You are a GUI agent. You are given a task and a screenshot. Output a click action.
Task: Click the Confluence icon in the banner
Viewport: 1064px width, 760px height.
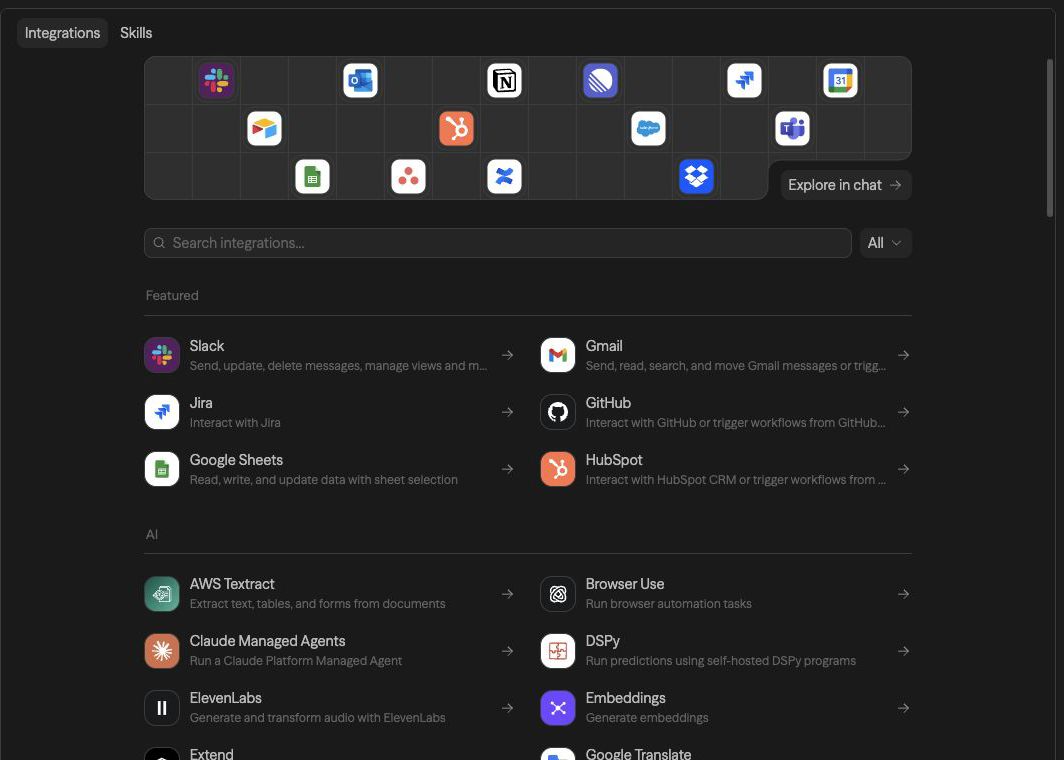tap(504, 176)
